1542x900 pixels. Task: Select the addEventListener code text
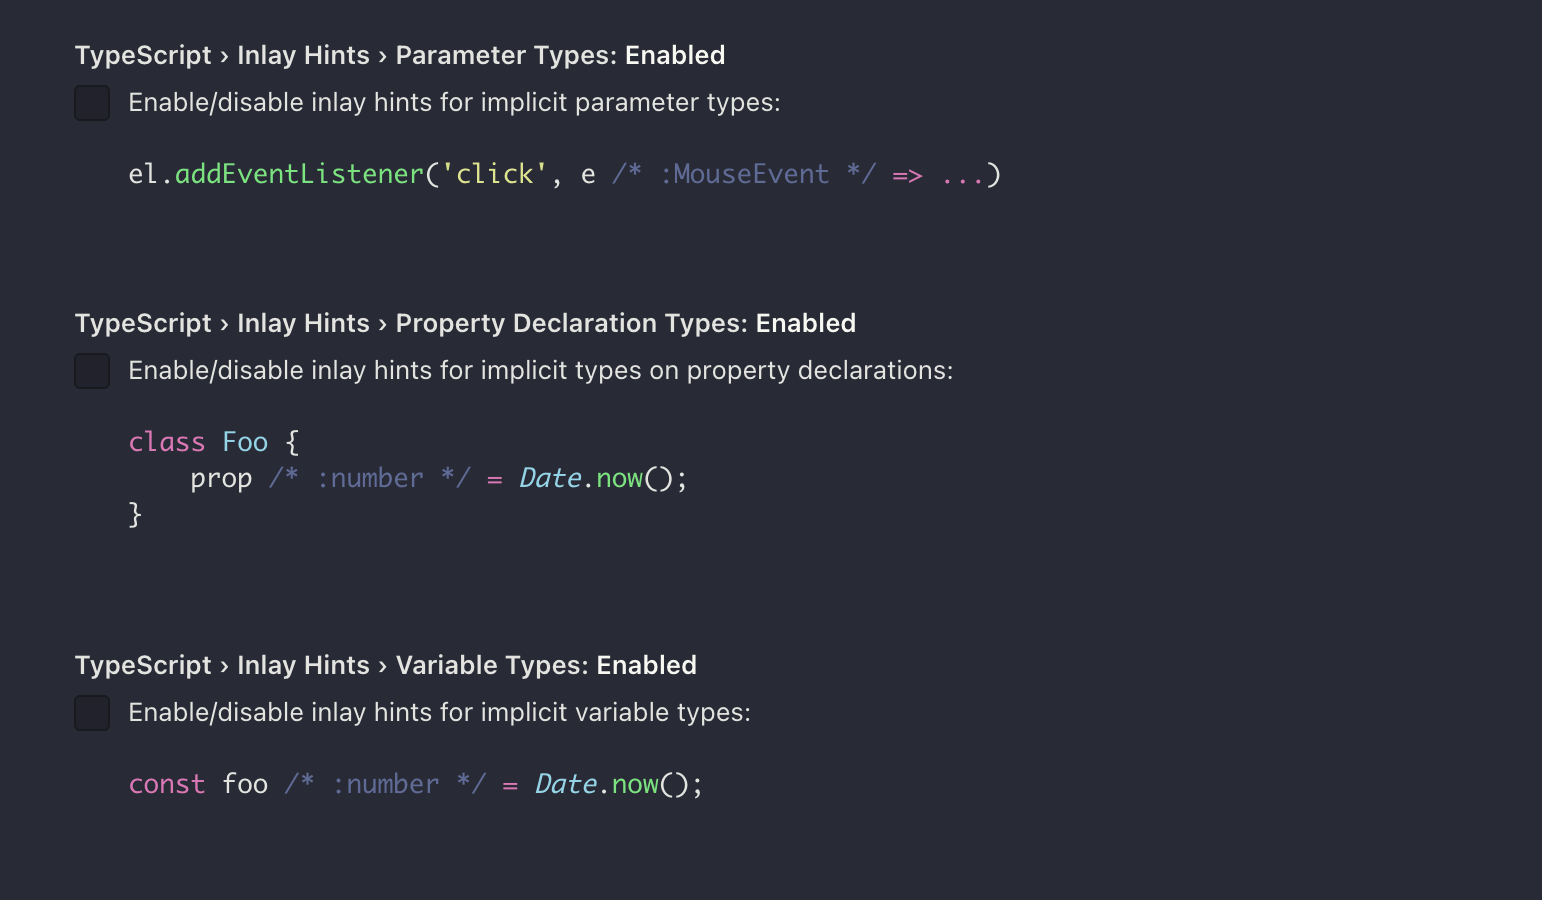(298, 173)
